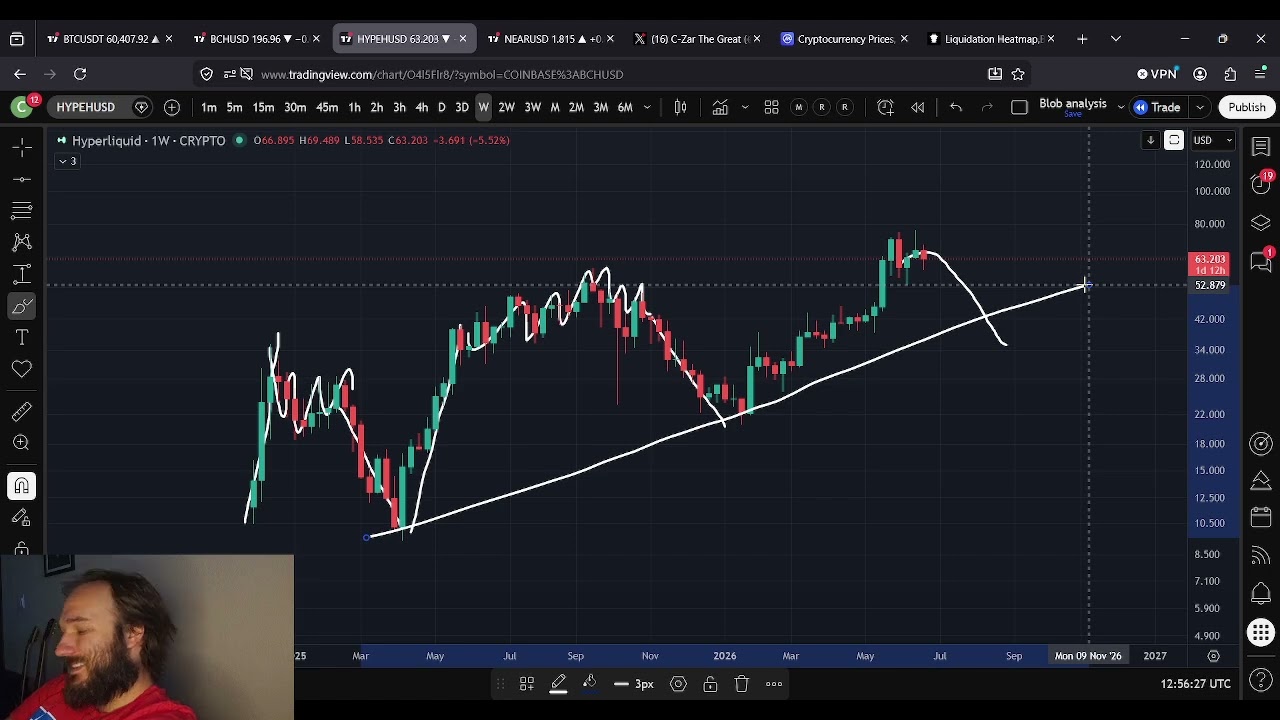Viewport: 1280px width, 720px height.
Task: Open chart timezone settings at time axis corner
Action: tap(1213, 656)
